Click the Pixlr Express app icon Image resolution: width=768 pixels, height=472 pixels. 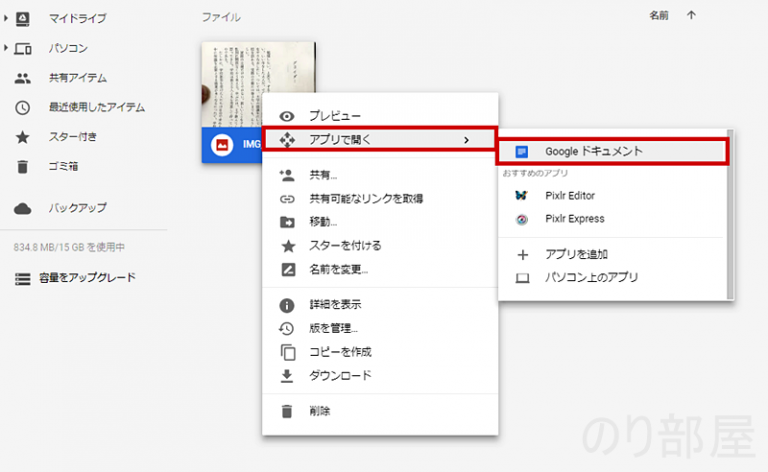tap(521, 219)
